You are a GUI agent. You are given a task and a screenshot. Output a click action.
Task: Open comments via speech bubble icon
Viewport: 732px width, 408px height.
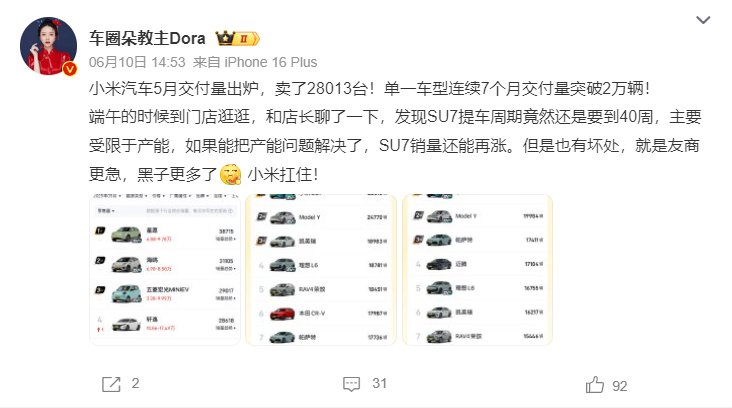click(x=351, y=384)
